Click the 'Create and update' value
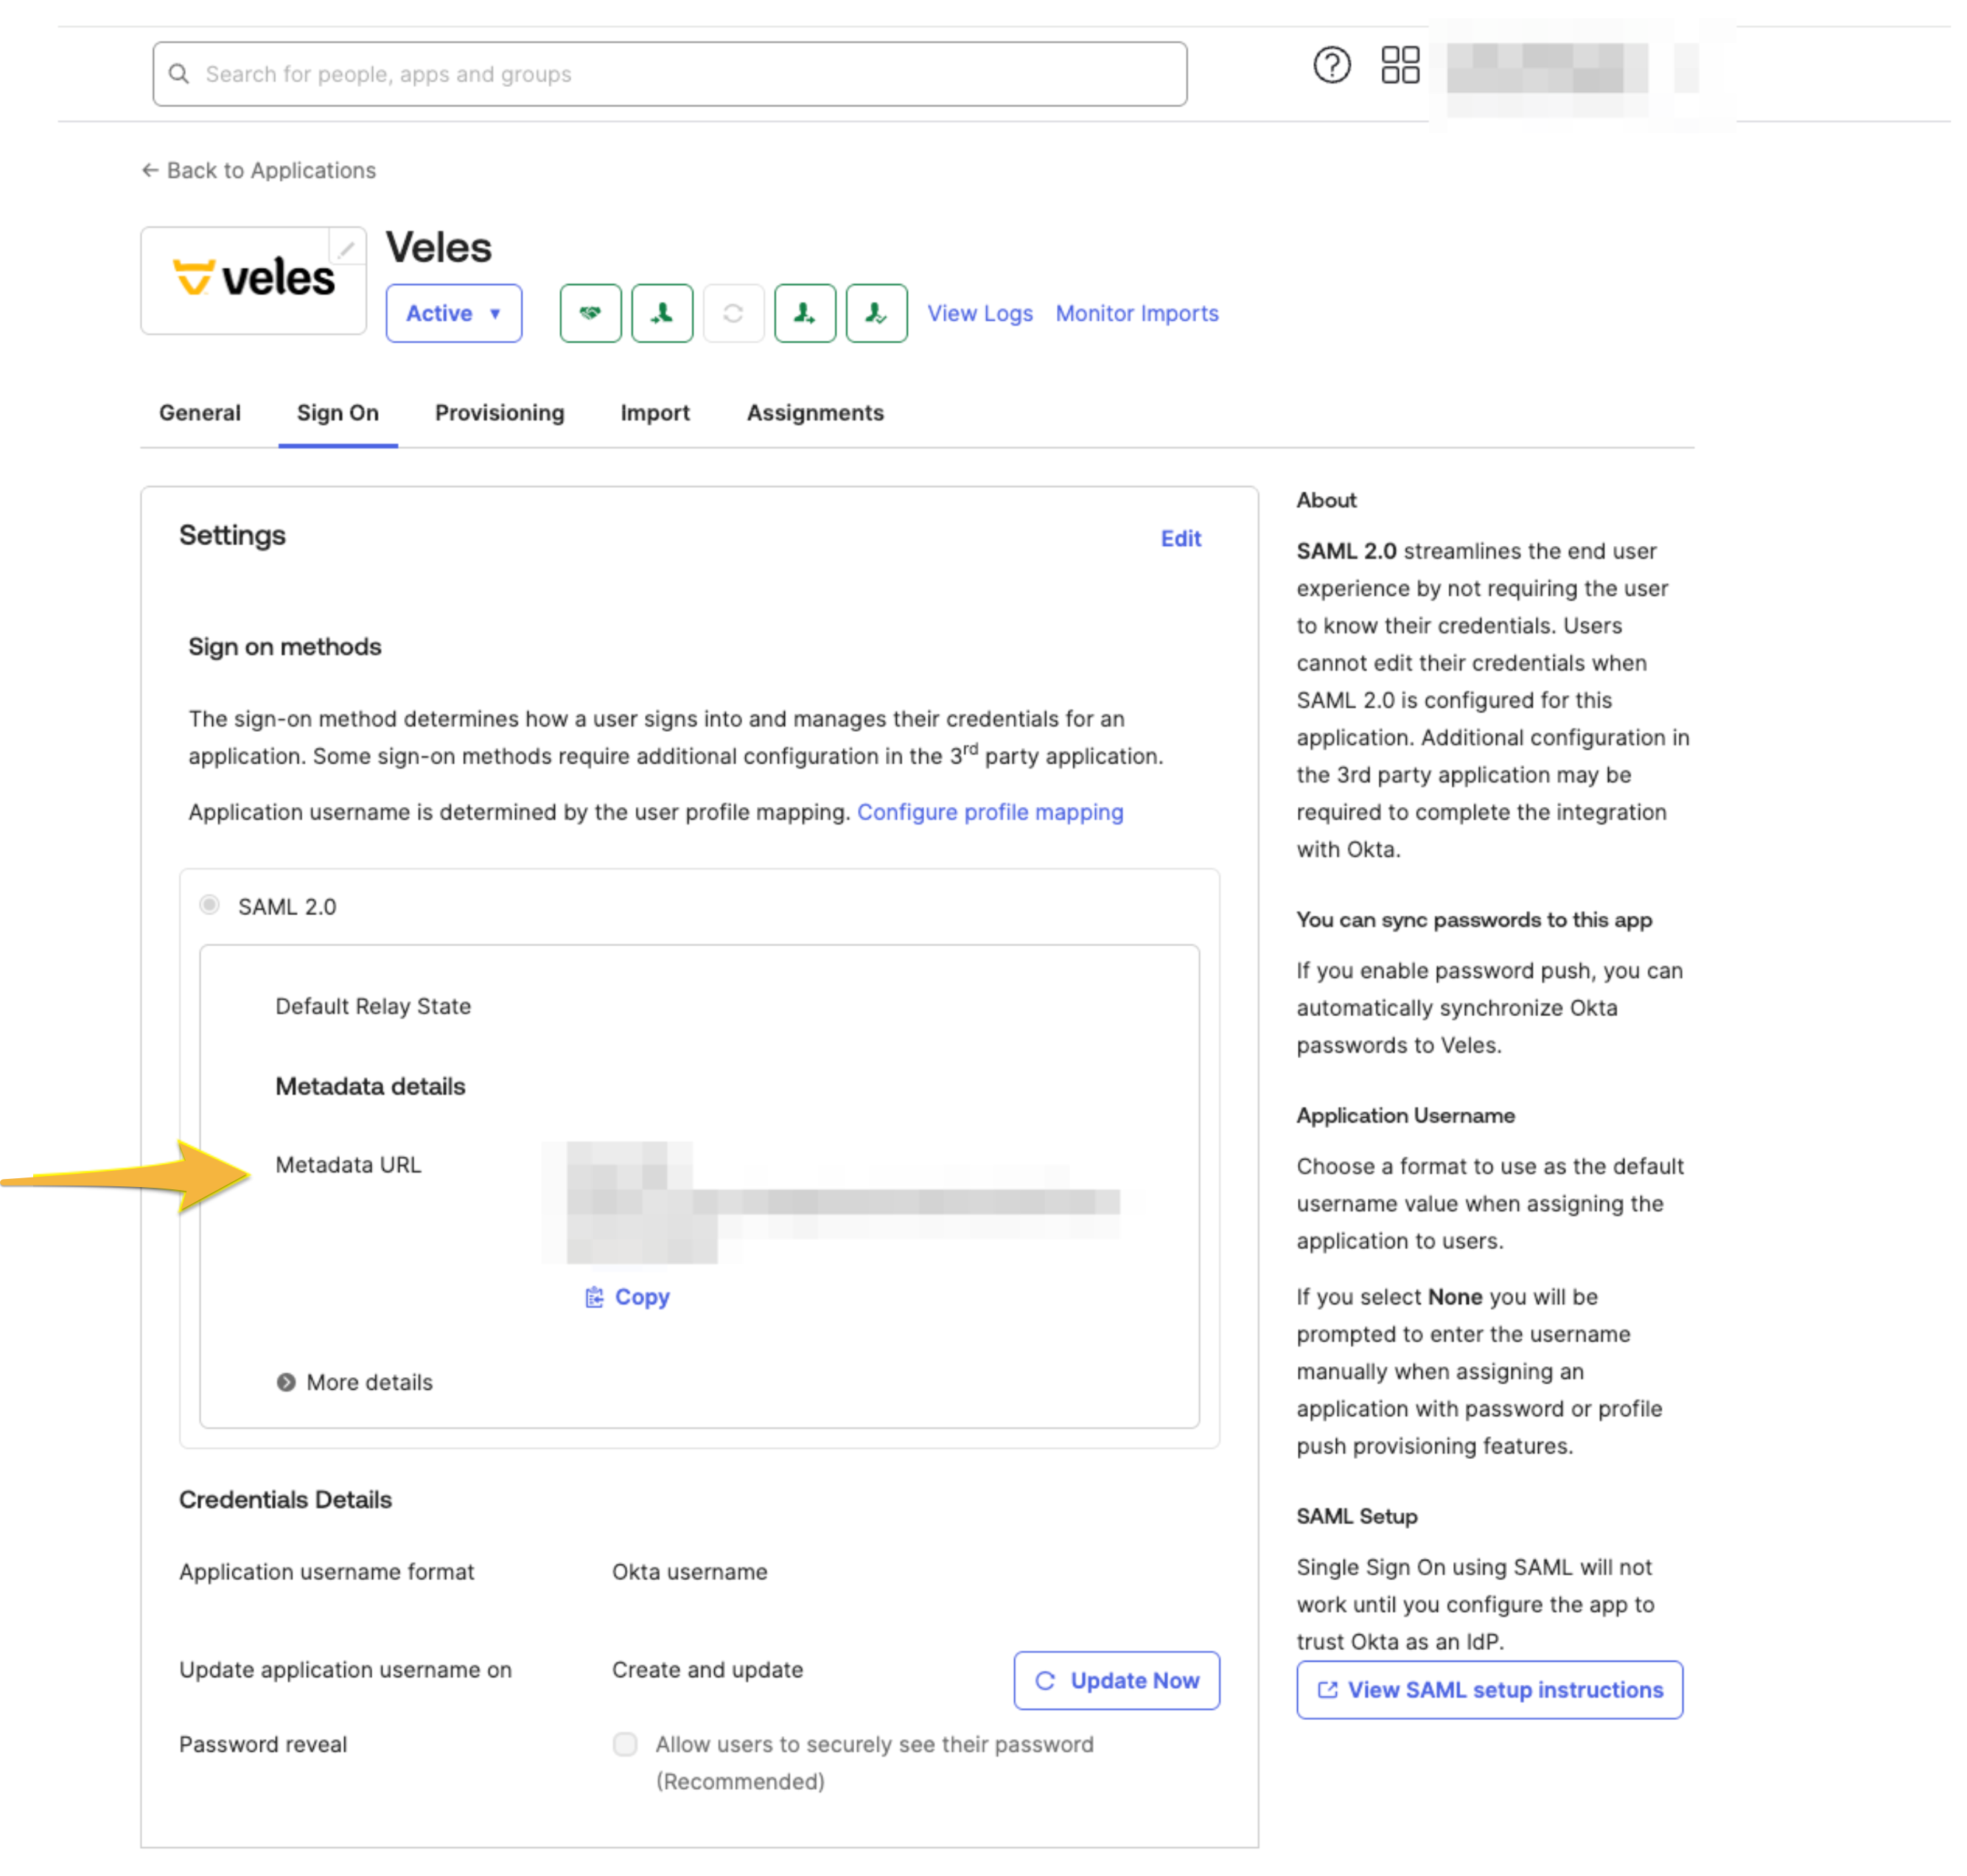 pyautogui.click(x=707, y=1670)
